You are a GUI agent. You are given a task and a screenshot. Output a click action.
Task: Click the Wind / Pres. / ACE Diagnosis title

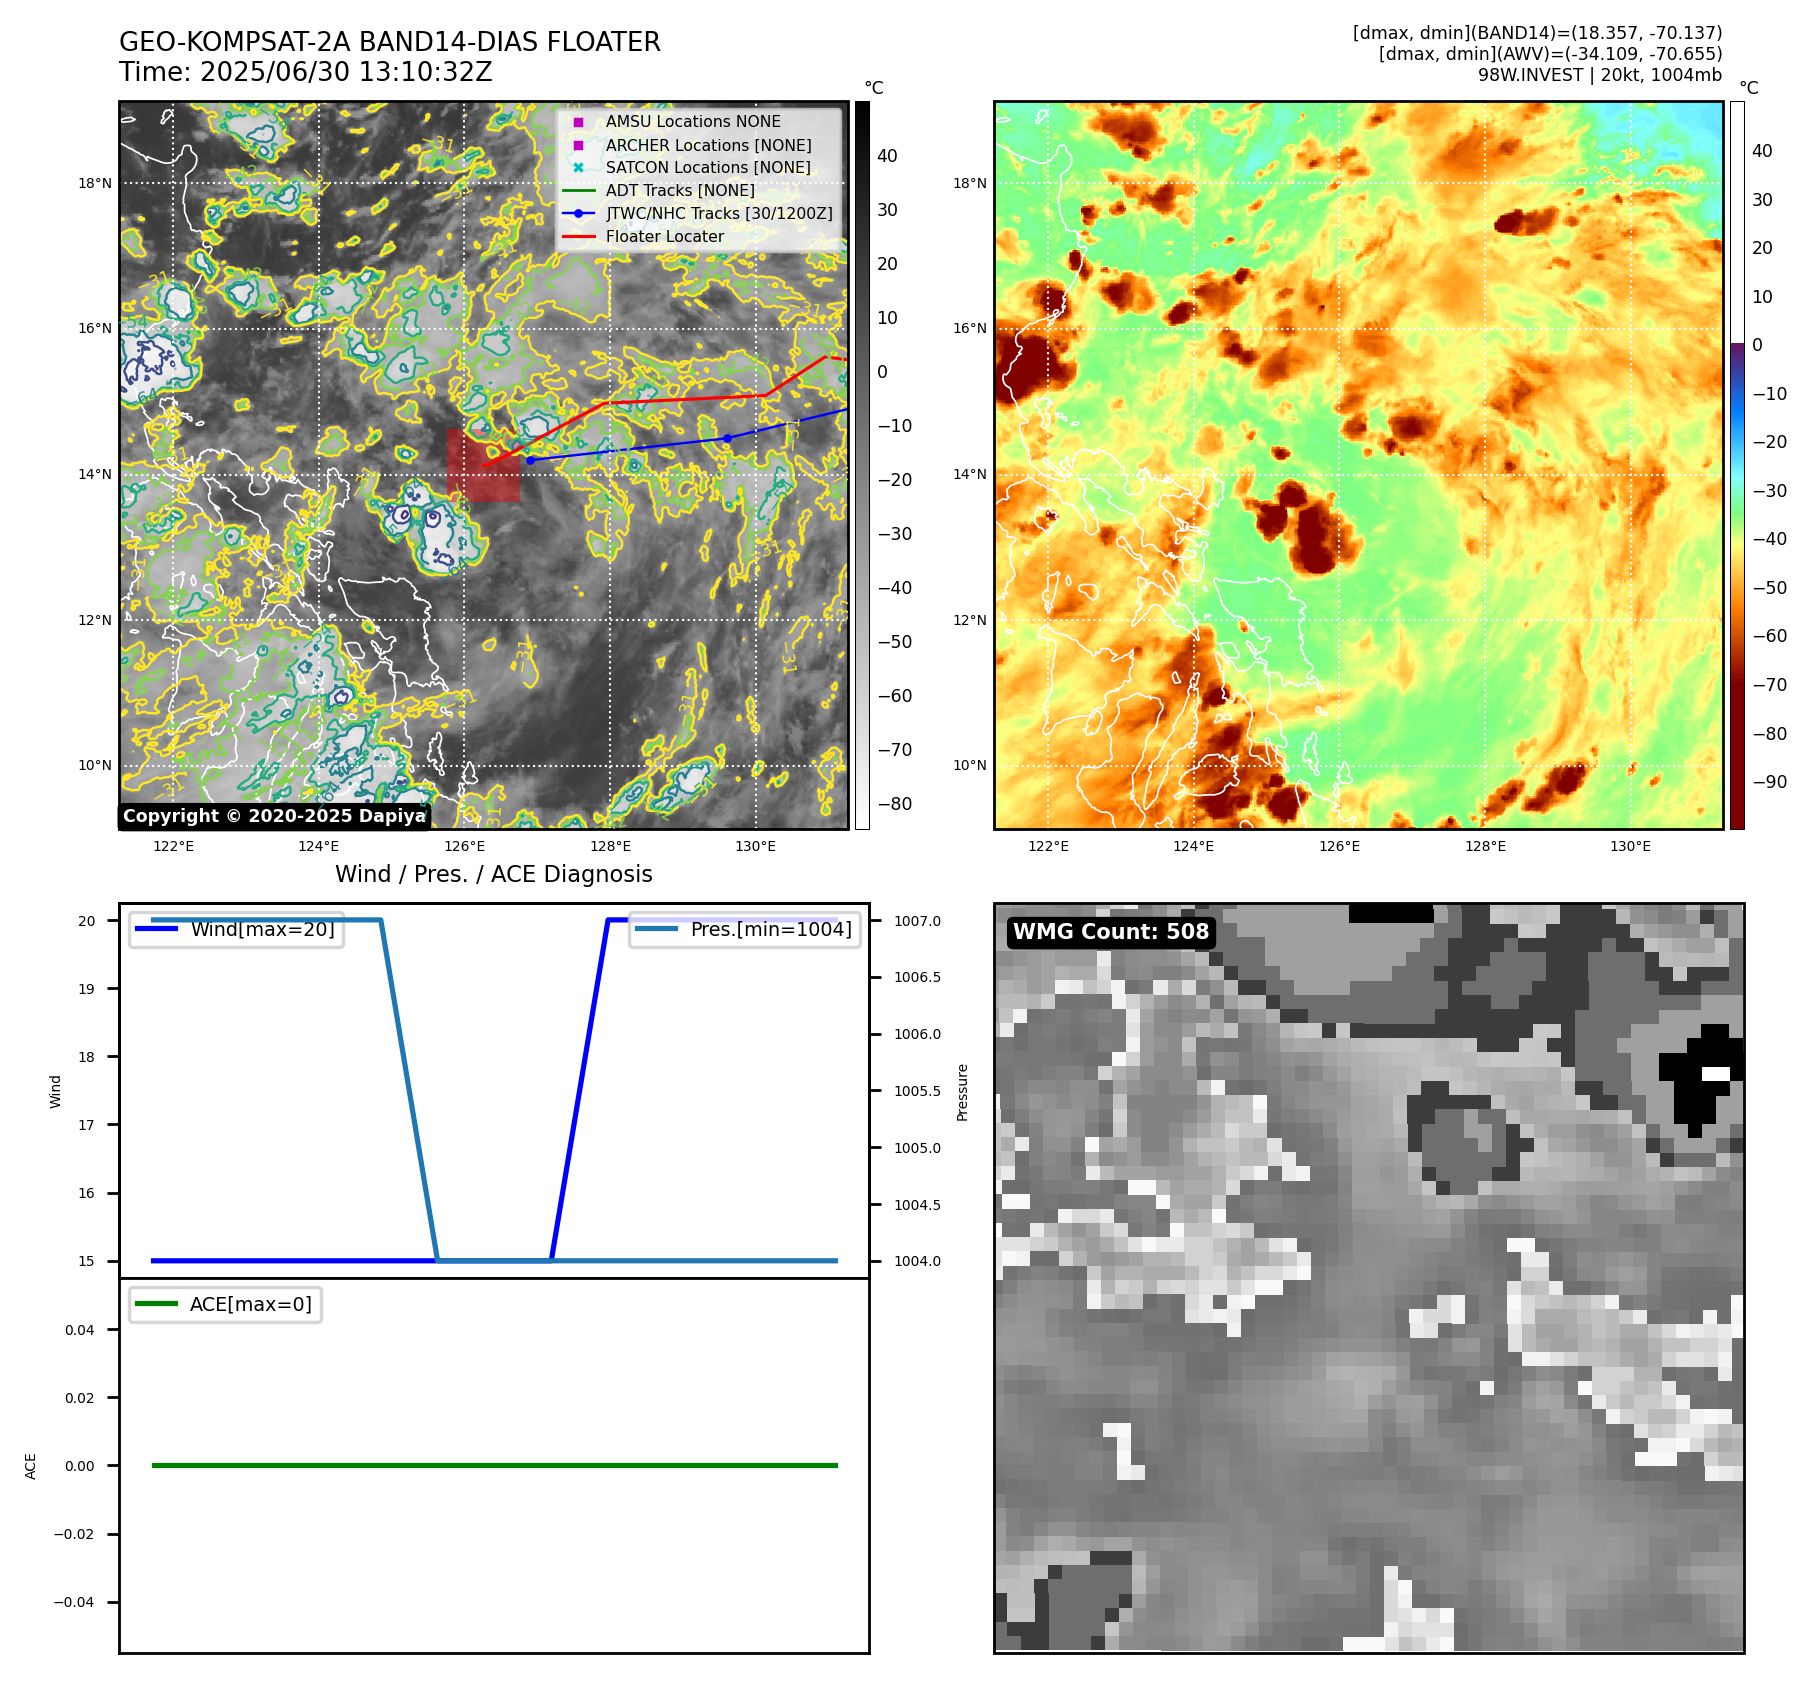494,874
